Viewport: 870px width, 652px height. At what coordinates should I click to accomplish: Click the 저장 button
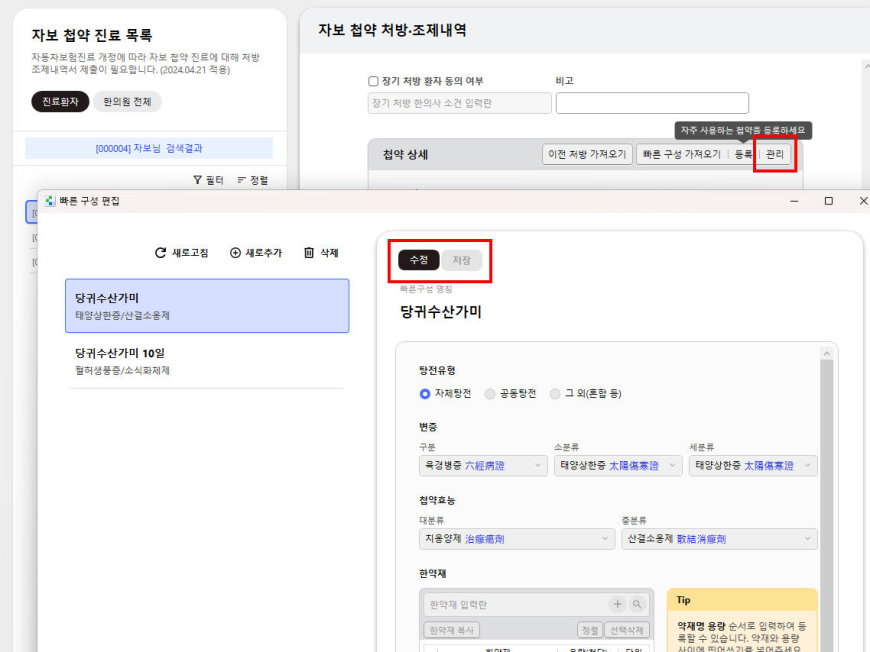click(x=462, y=260)
